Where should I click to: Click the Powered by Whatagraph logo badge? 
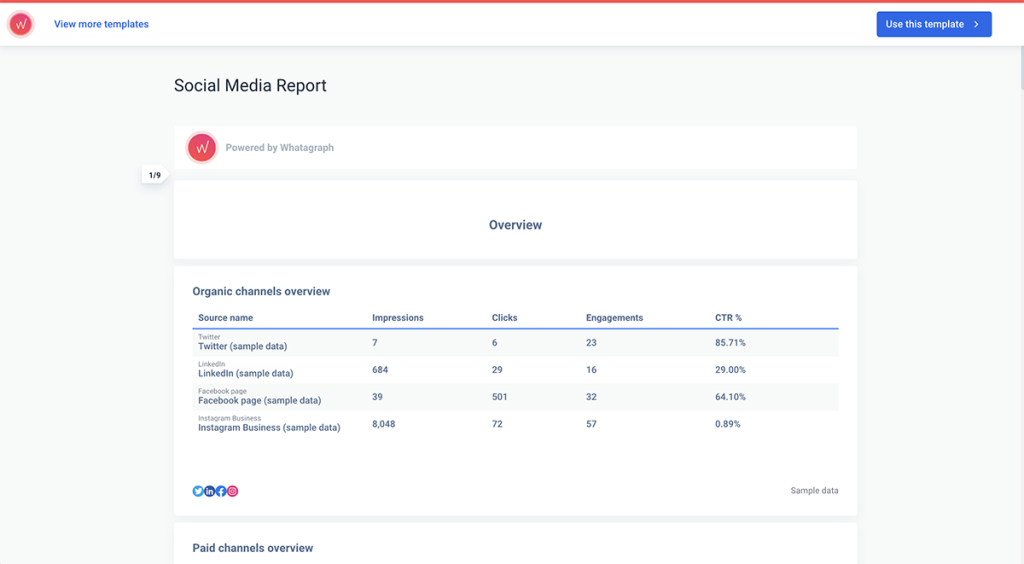pos(202,148)
